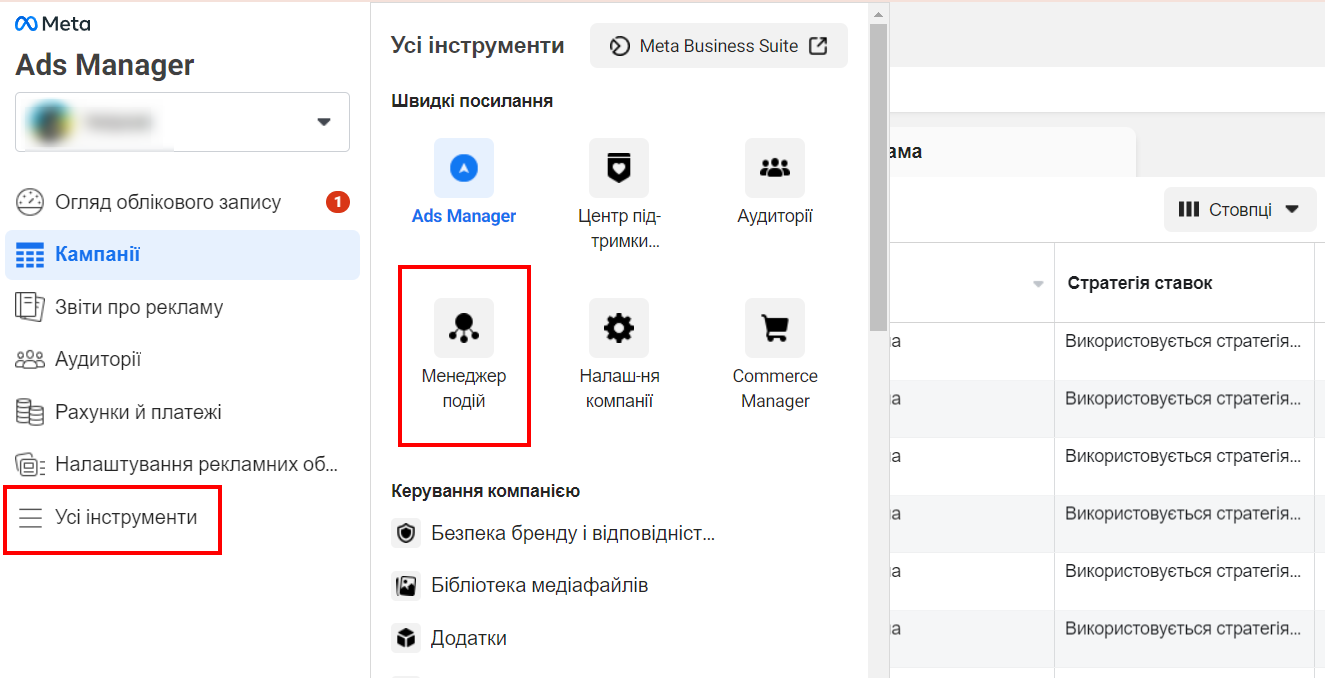Image resolution: width=1325 pixels, height=678 pixels.
Task: Click the columns icon beside Стовпці
Action: pyautogui.click(x=1189, y=209)
